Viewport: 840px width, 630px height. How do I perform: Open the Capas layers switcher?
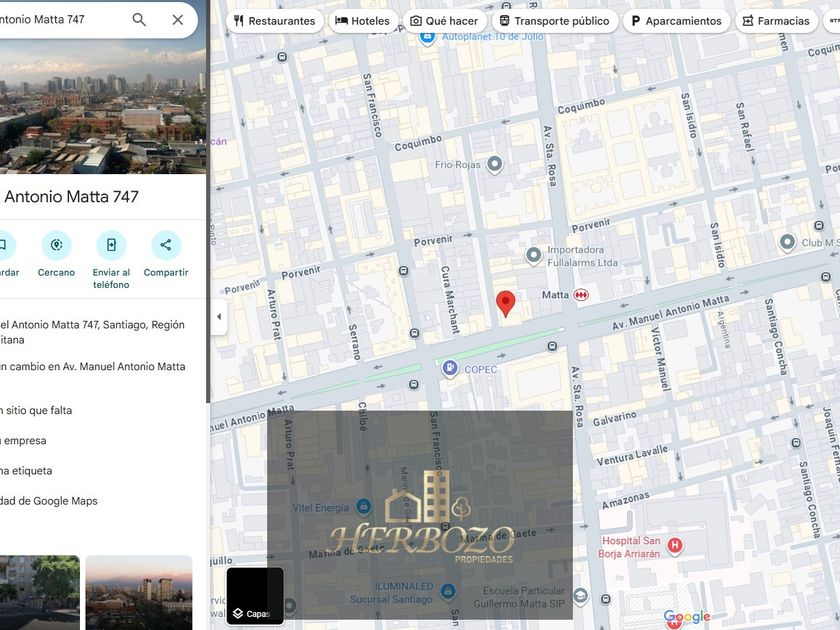[255, 596]
